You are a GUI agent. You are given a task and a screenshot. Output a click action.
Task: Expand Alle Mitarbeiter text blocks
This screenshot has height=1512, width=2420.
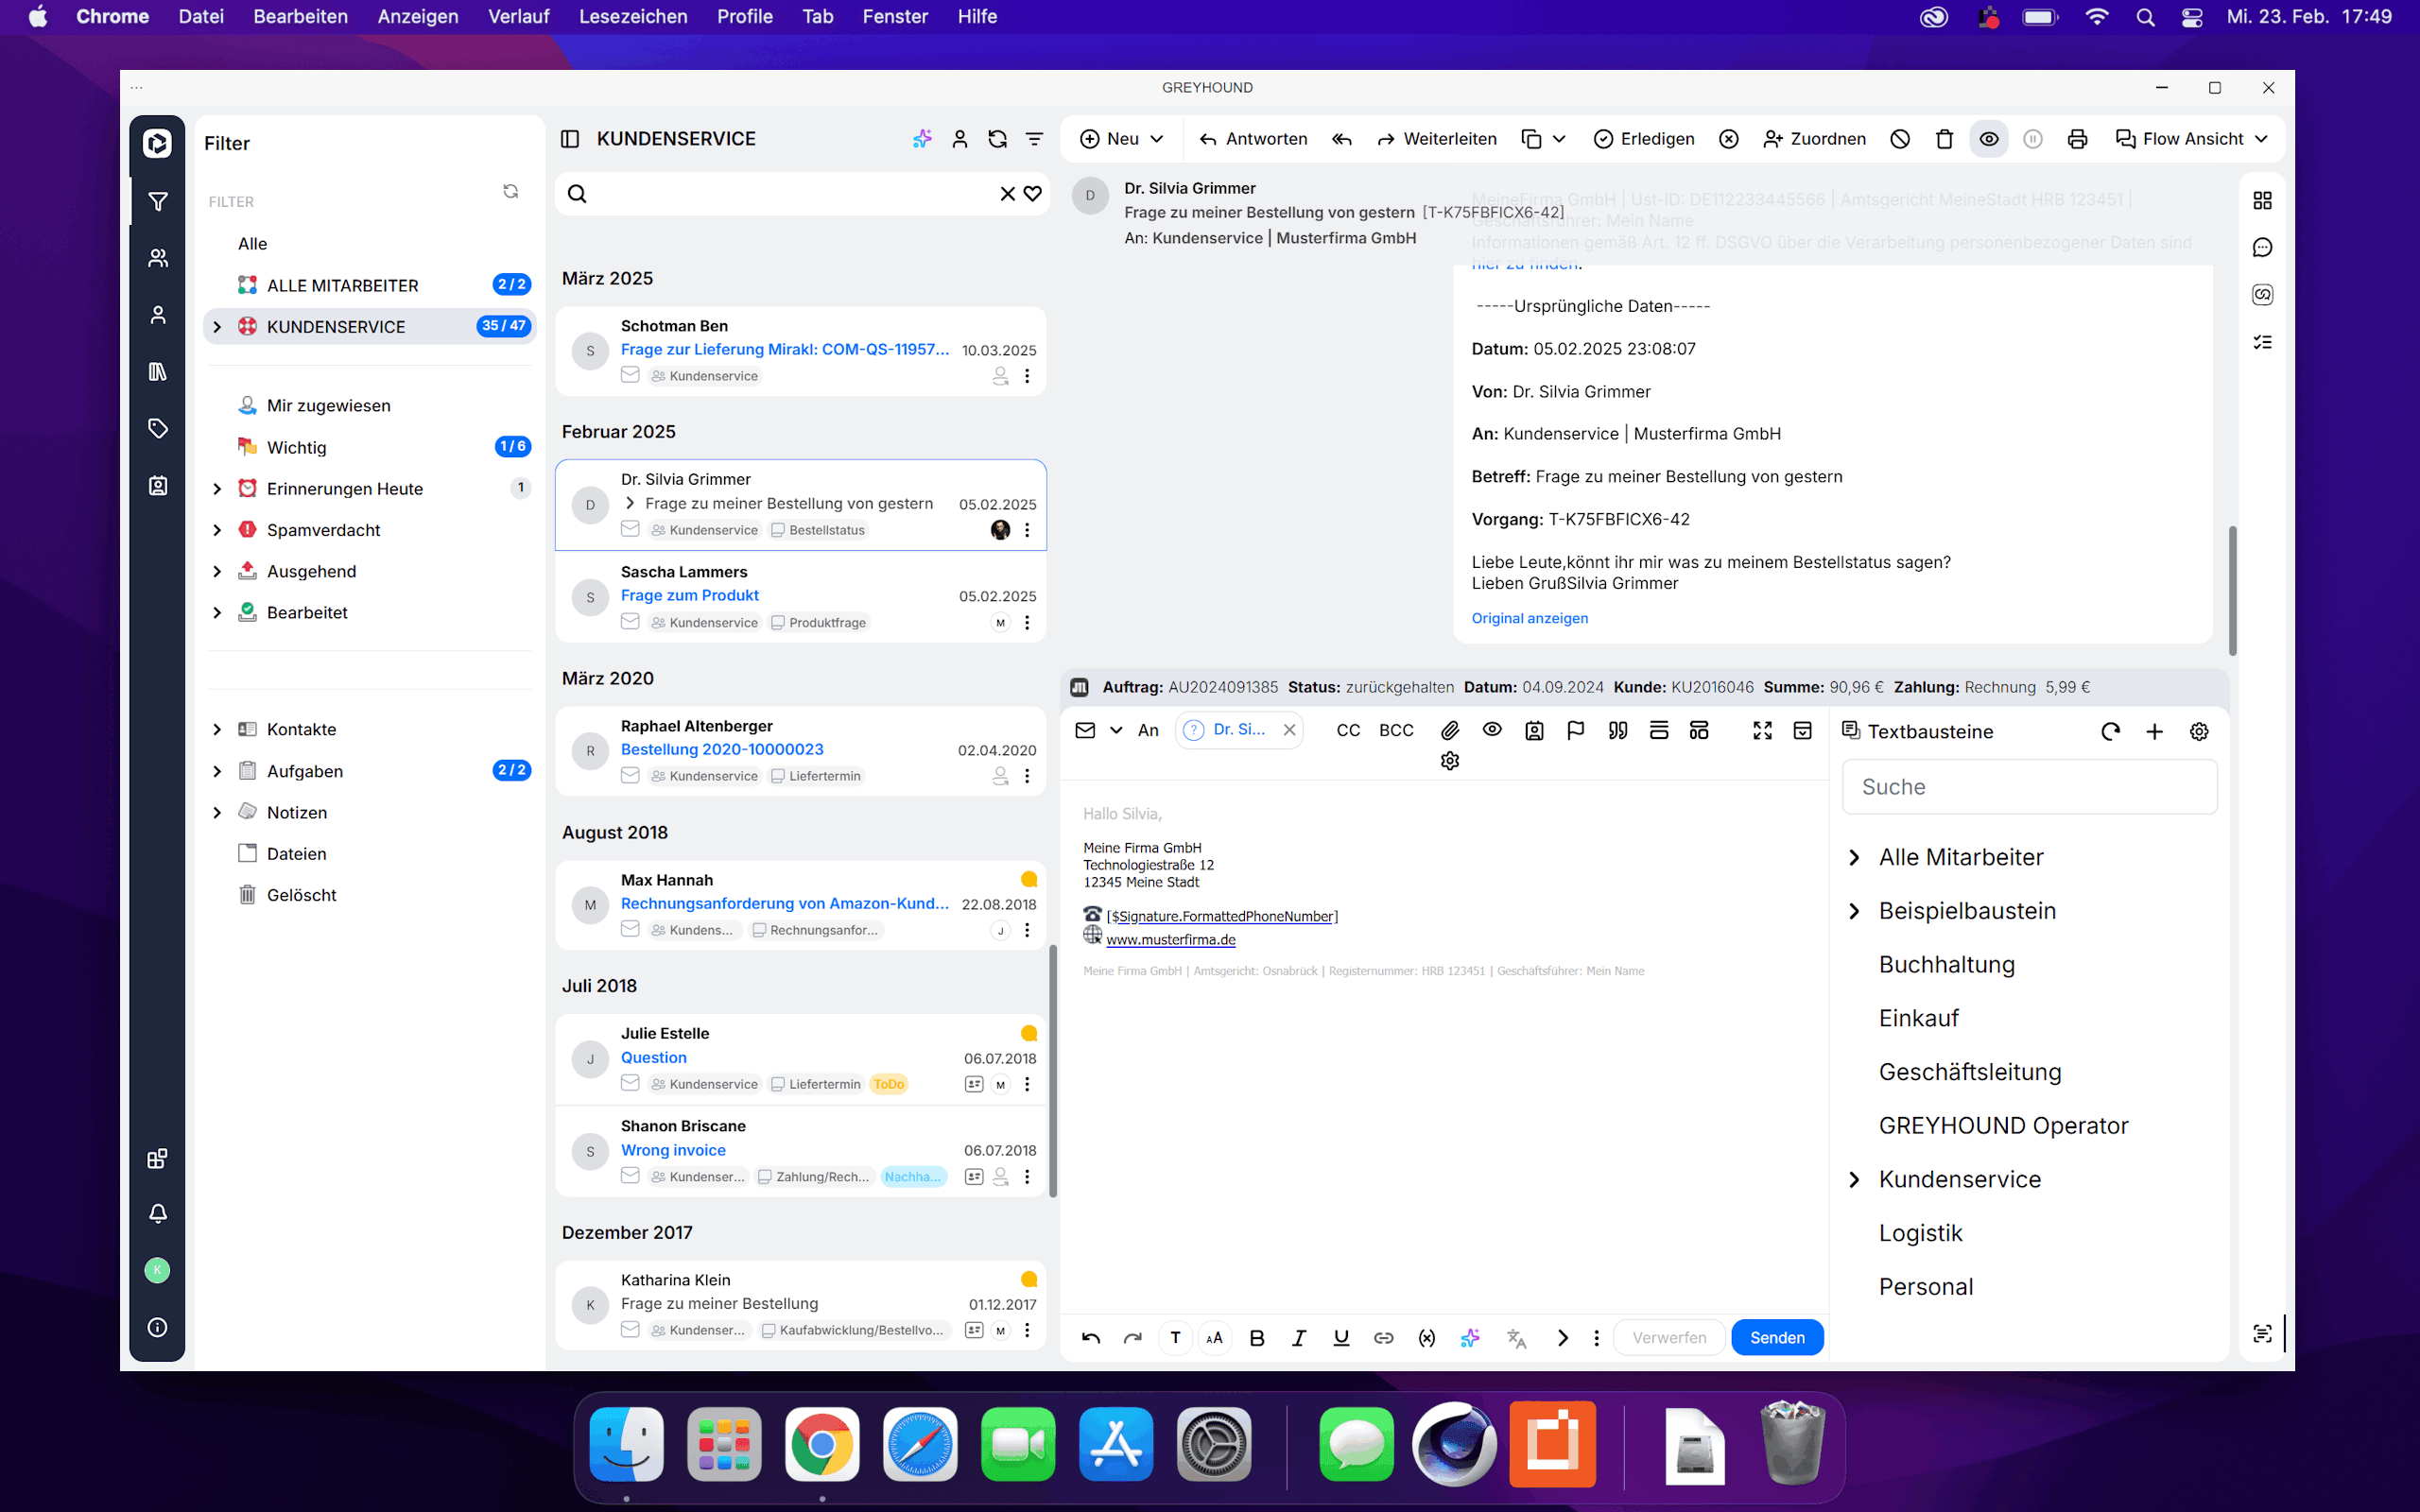pos(1854,857)
